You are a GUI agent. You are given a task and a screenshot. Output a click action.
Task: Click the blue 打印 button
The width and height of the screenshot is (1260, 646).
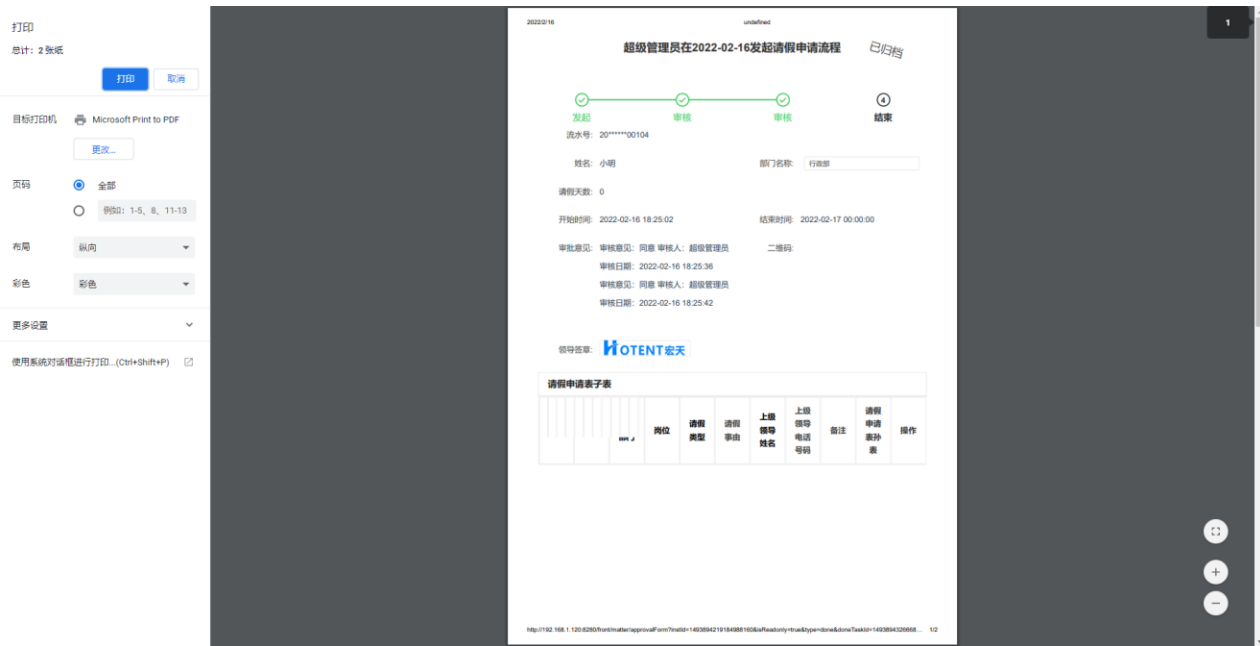125,79
